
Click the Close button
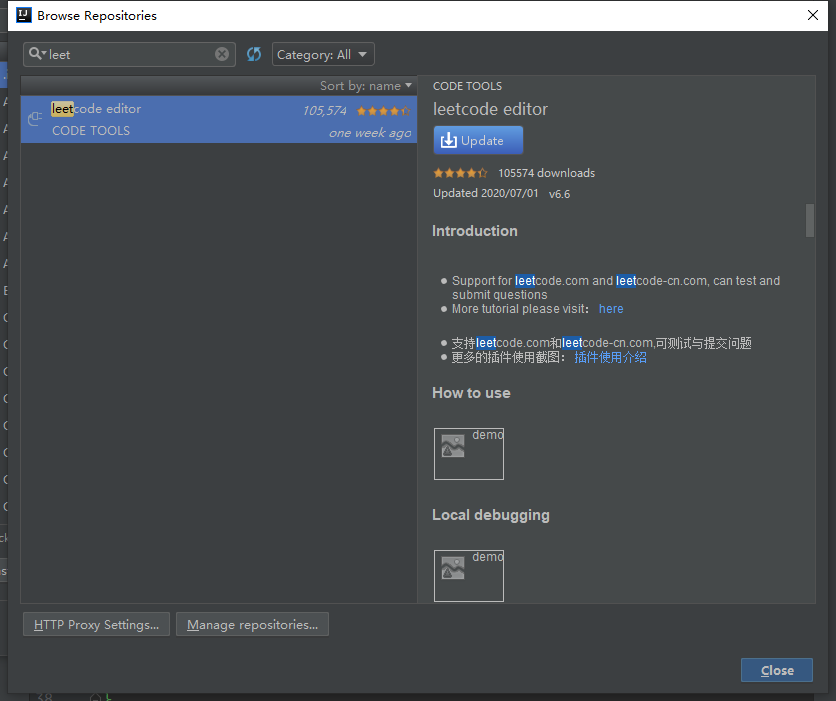pyautogui.click(x=777, y=670)
